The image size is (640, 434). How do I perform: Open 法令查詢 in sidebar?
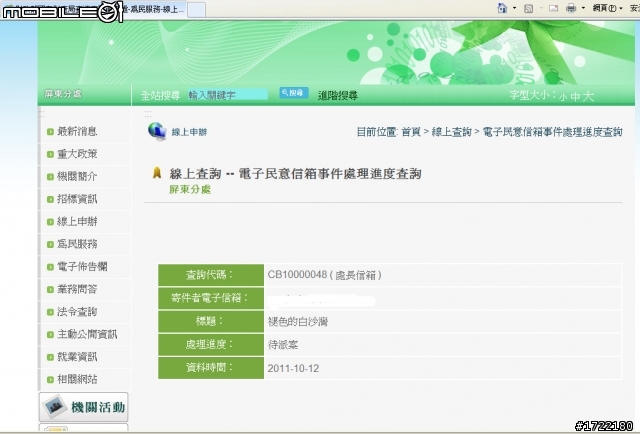(77, 312)
